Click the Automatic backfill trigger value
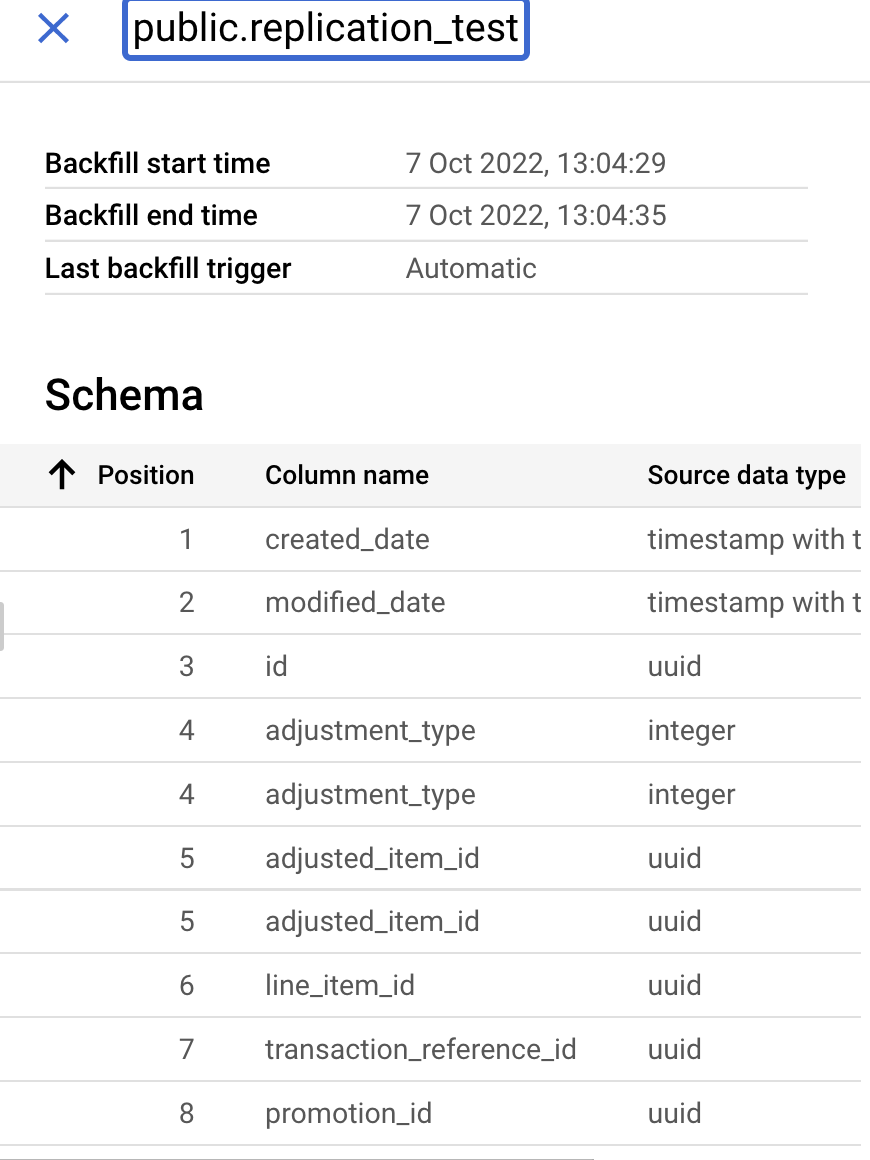The height and width of the screenshot is (1160, 870). pyautogui.click(x=471, y=268)
